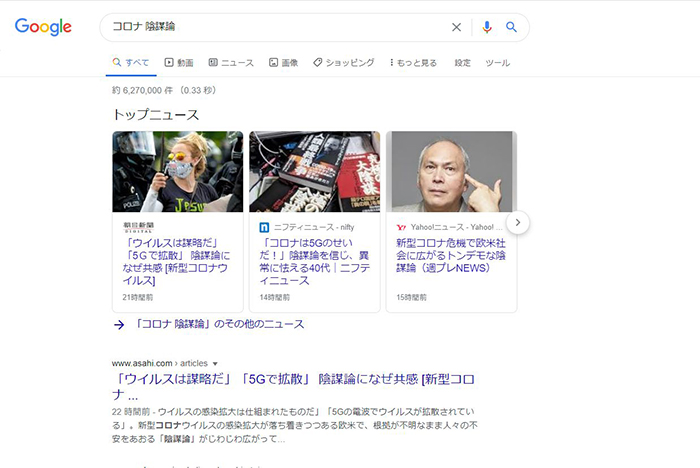
Task: Open thumbnail of conspiracy books pile
Action: [315, 171]
